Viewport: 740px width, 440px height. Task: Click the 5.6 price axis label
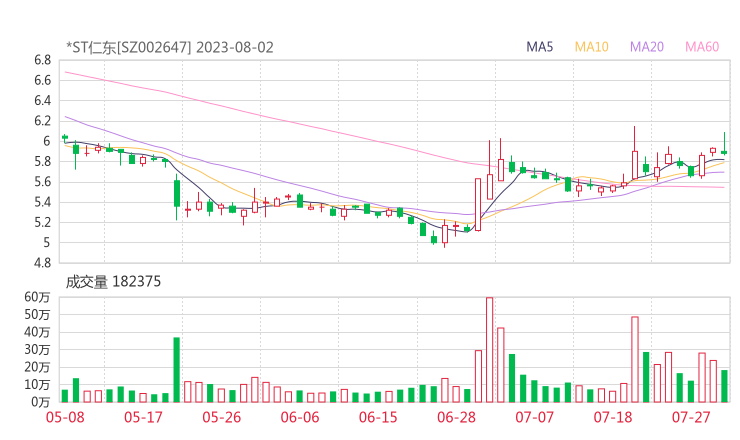tap(42, 182)
